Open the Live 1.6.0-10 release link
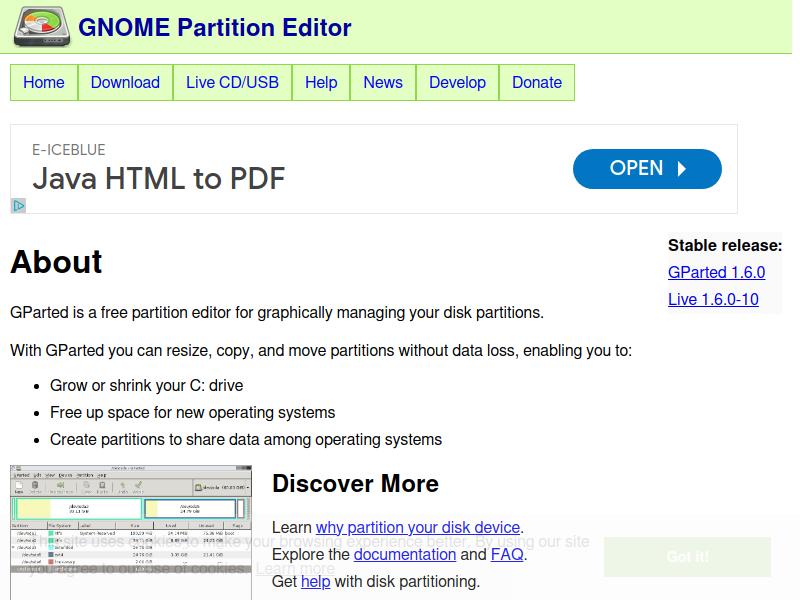 point(713,299)
